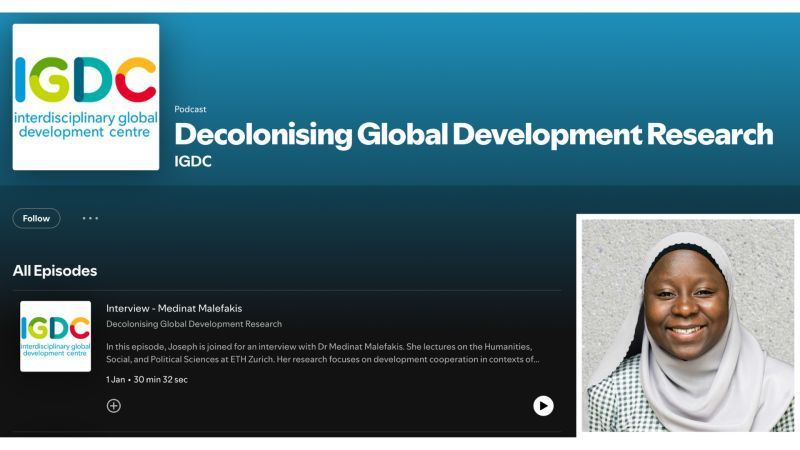
Task: Click the colorful IGDC letters in large cover
Action: [86, 81]
